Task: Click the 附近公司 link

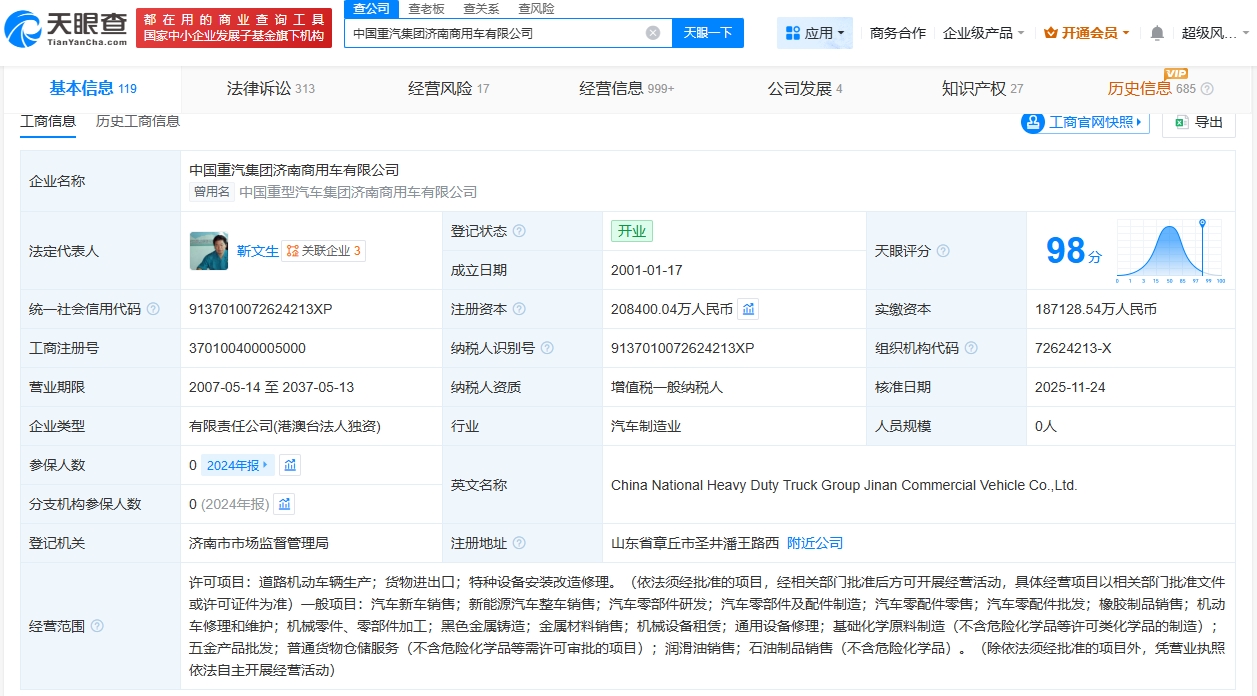Action: [815, 543]
